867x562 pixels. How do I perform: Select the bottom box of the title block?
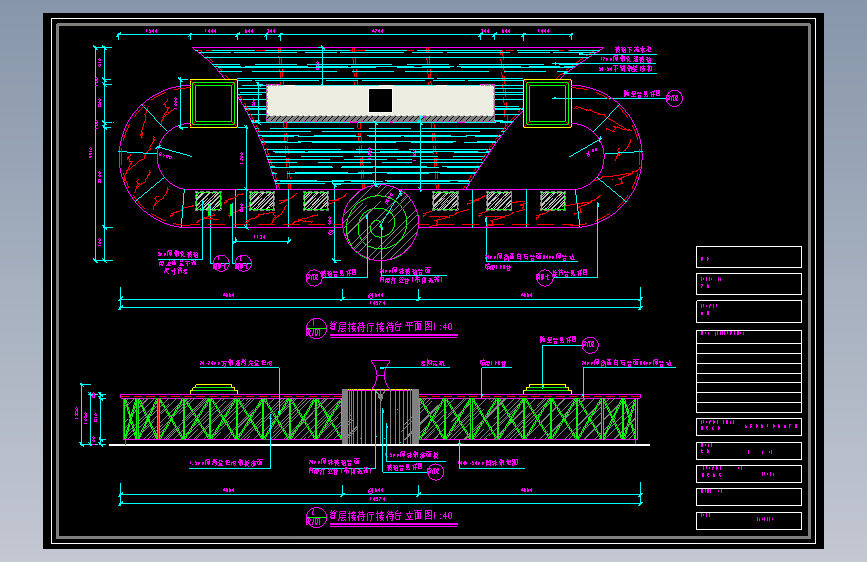(x=749, y=521)
